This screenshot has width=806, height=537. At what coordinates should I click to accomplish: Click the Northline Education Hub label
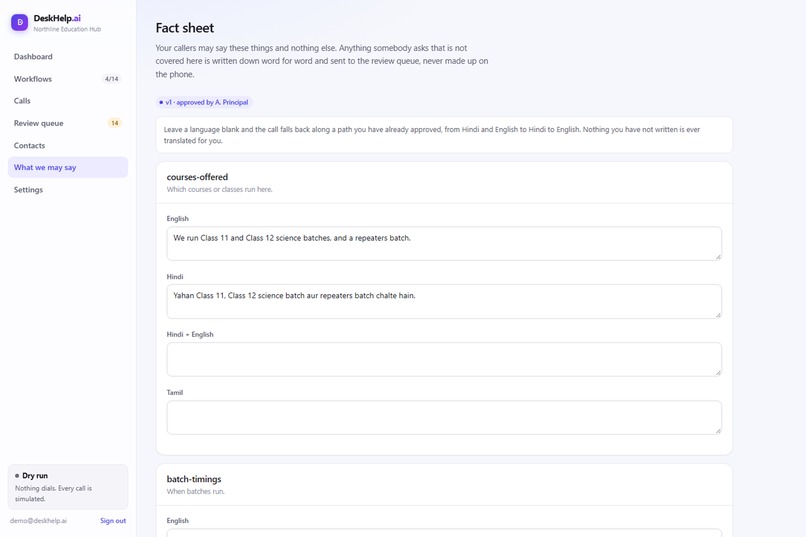(67, 29)
